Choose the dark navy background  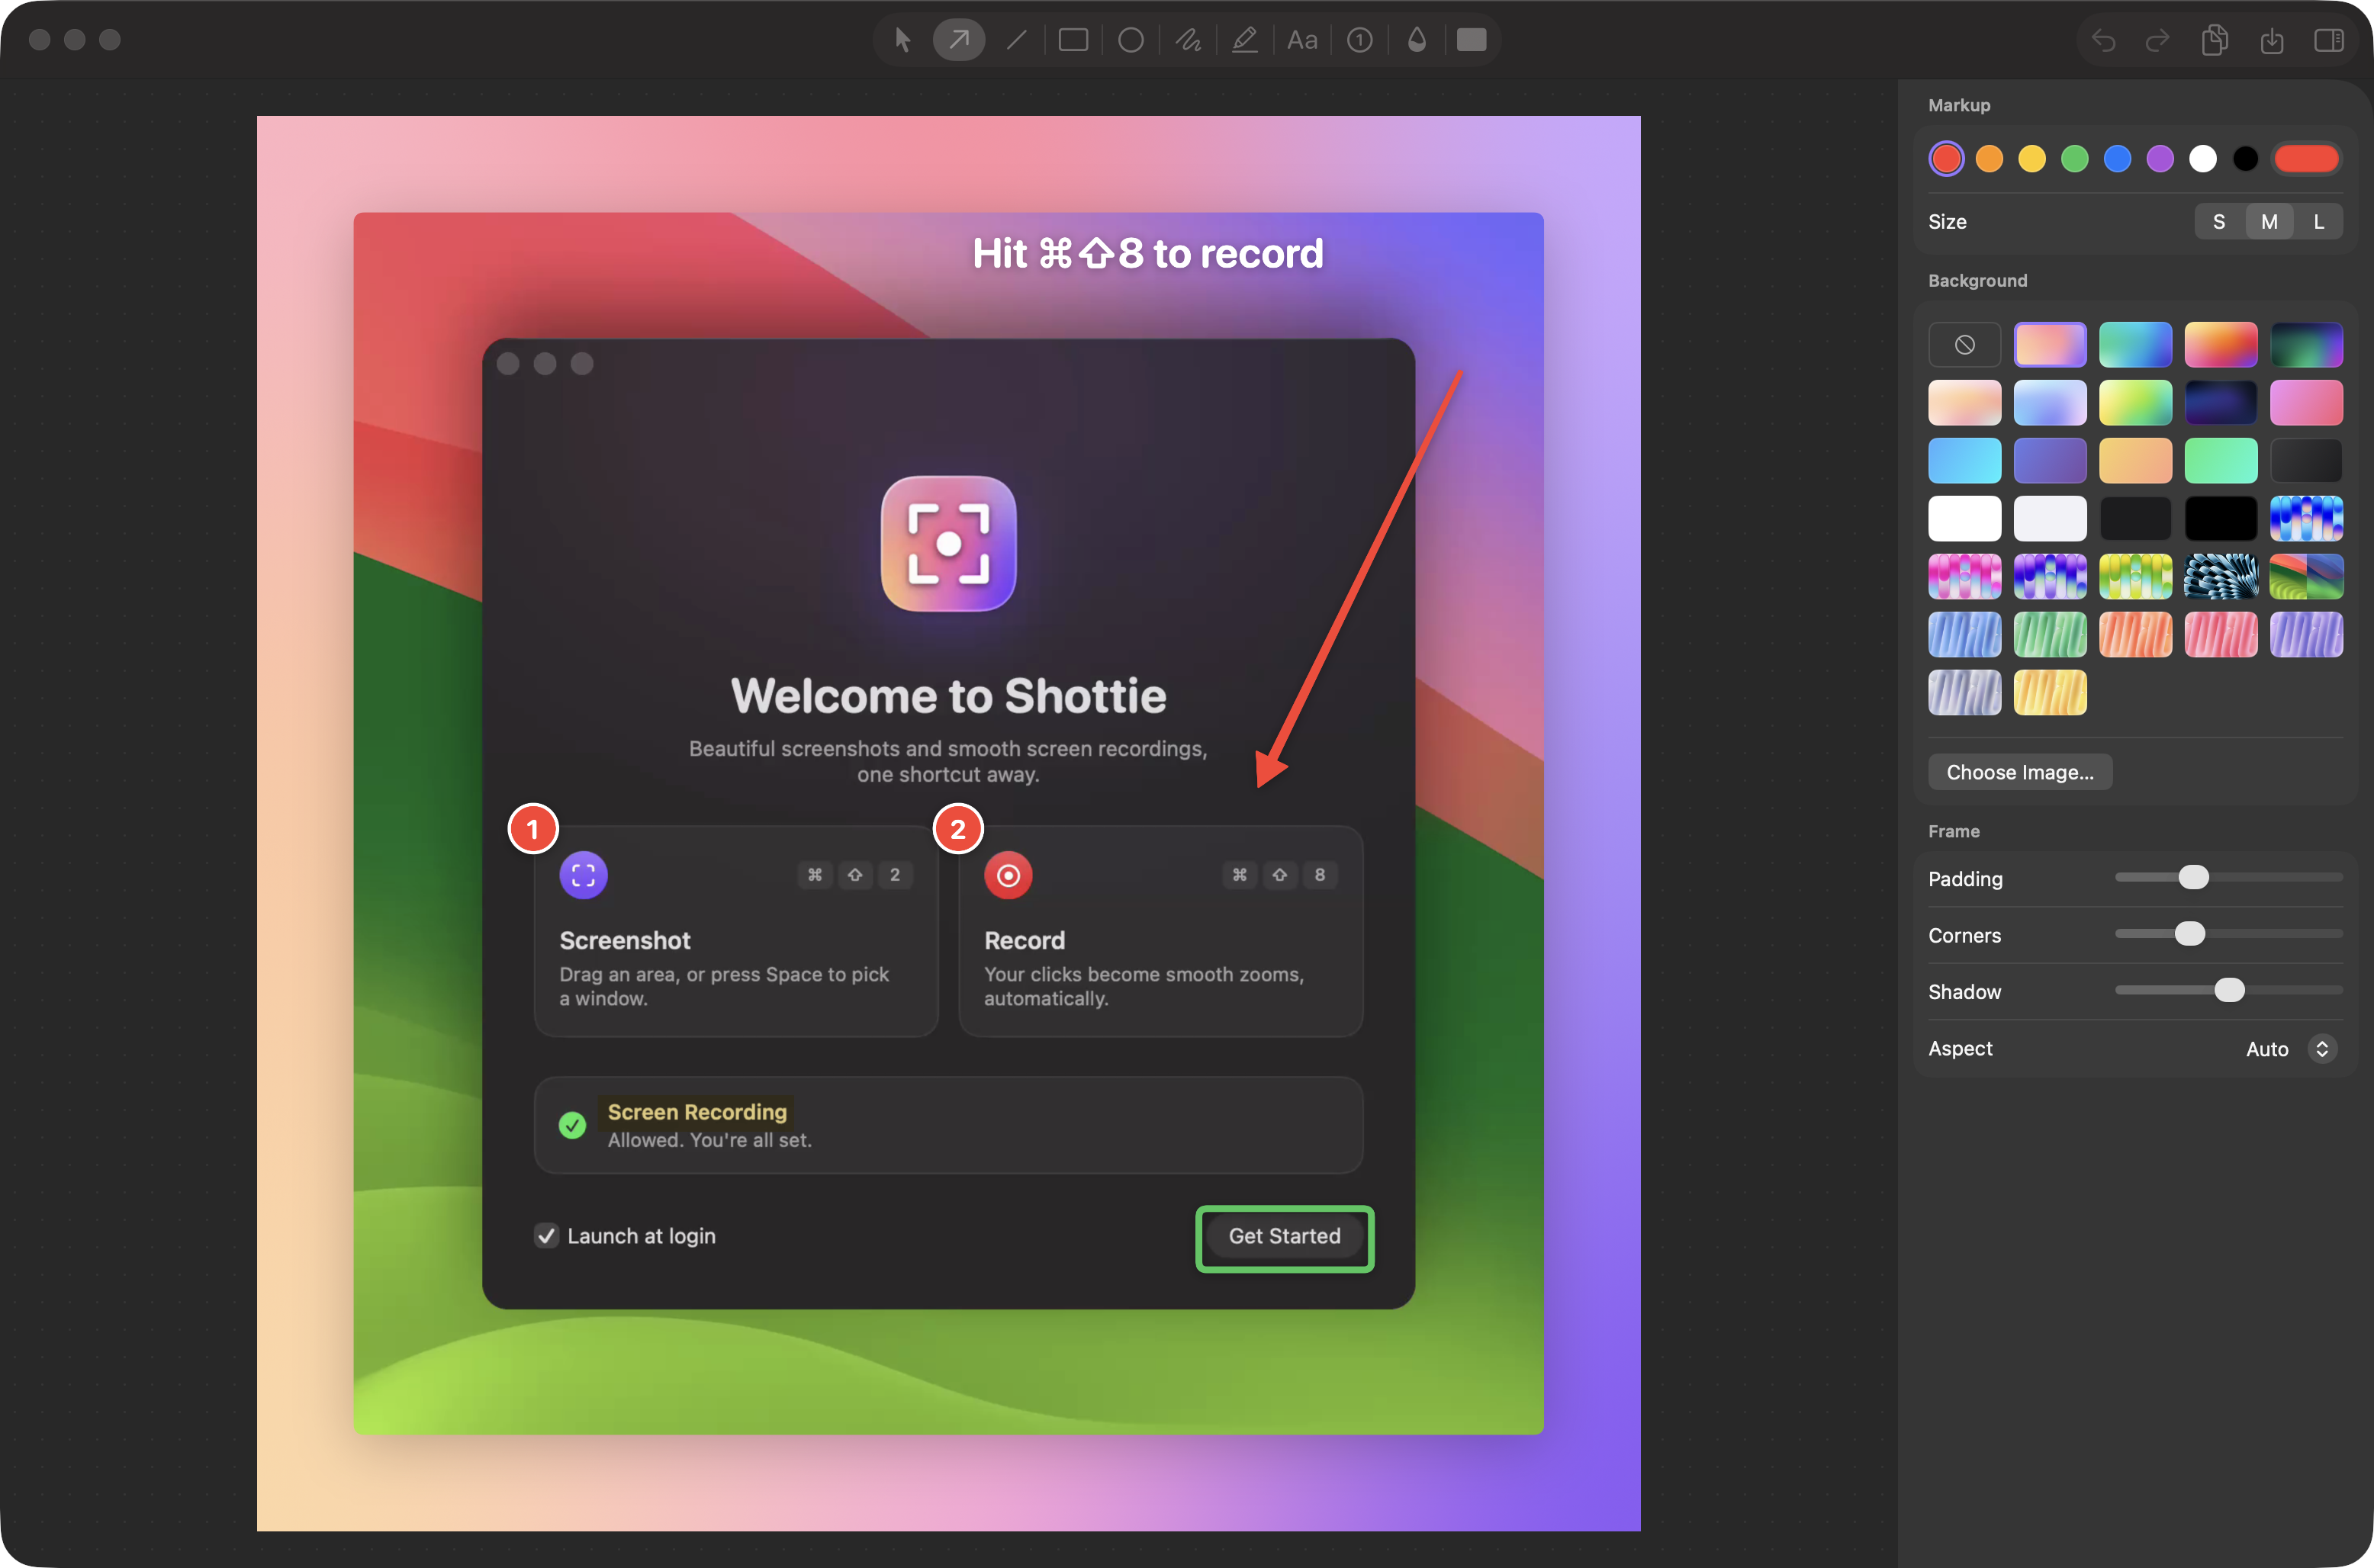(x=2221, y=403)
